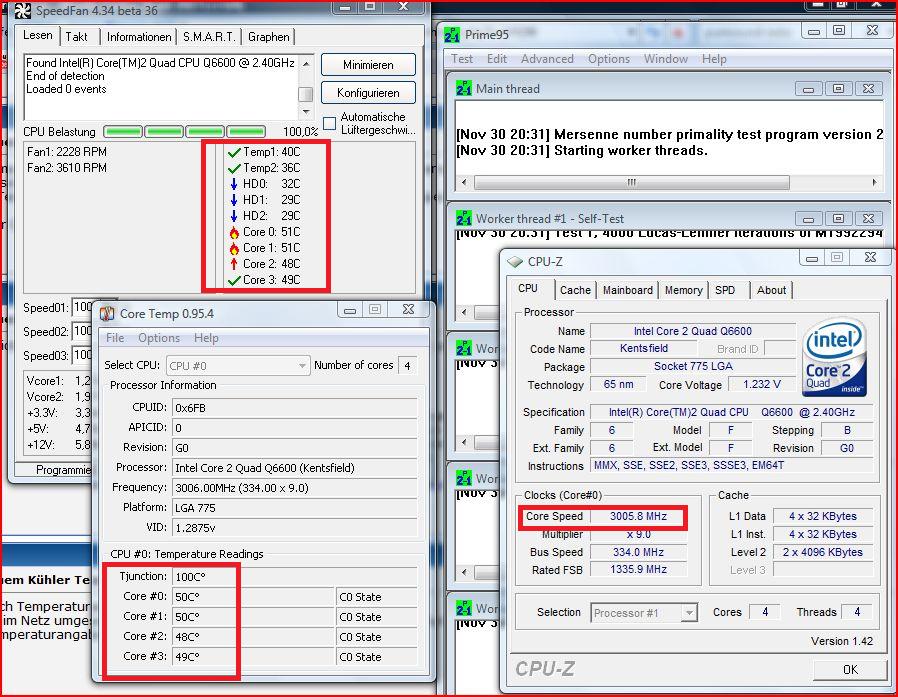The height and width of the screenshot is (697, 898).
Task: Click the Intel Core 2 Quad logo
Action: click(836, 357)
